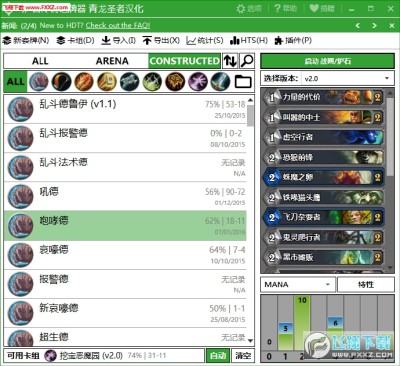Switch to ARENA deck tab
The height and width of the screenshot is (366, 400).
click(112, 61)
